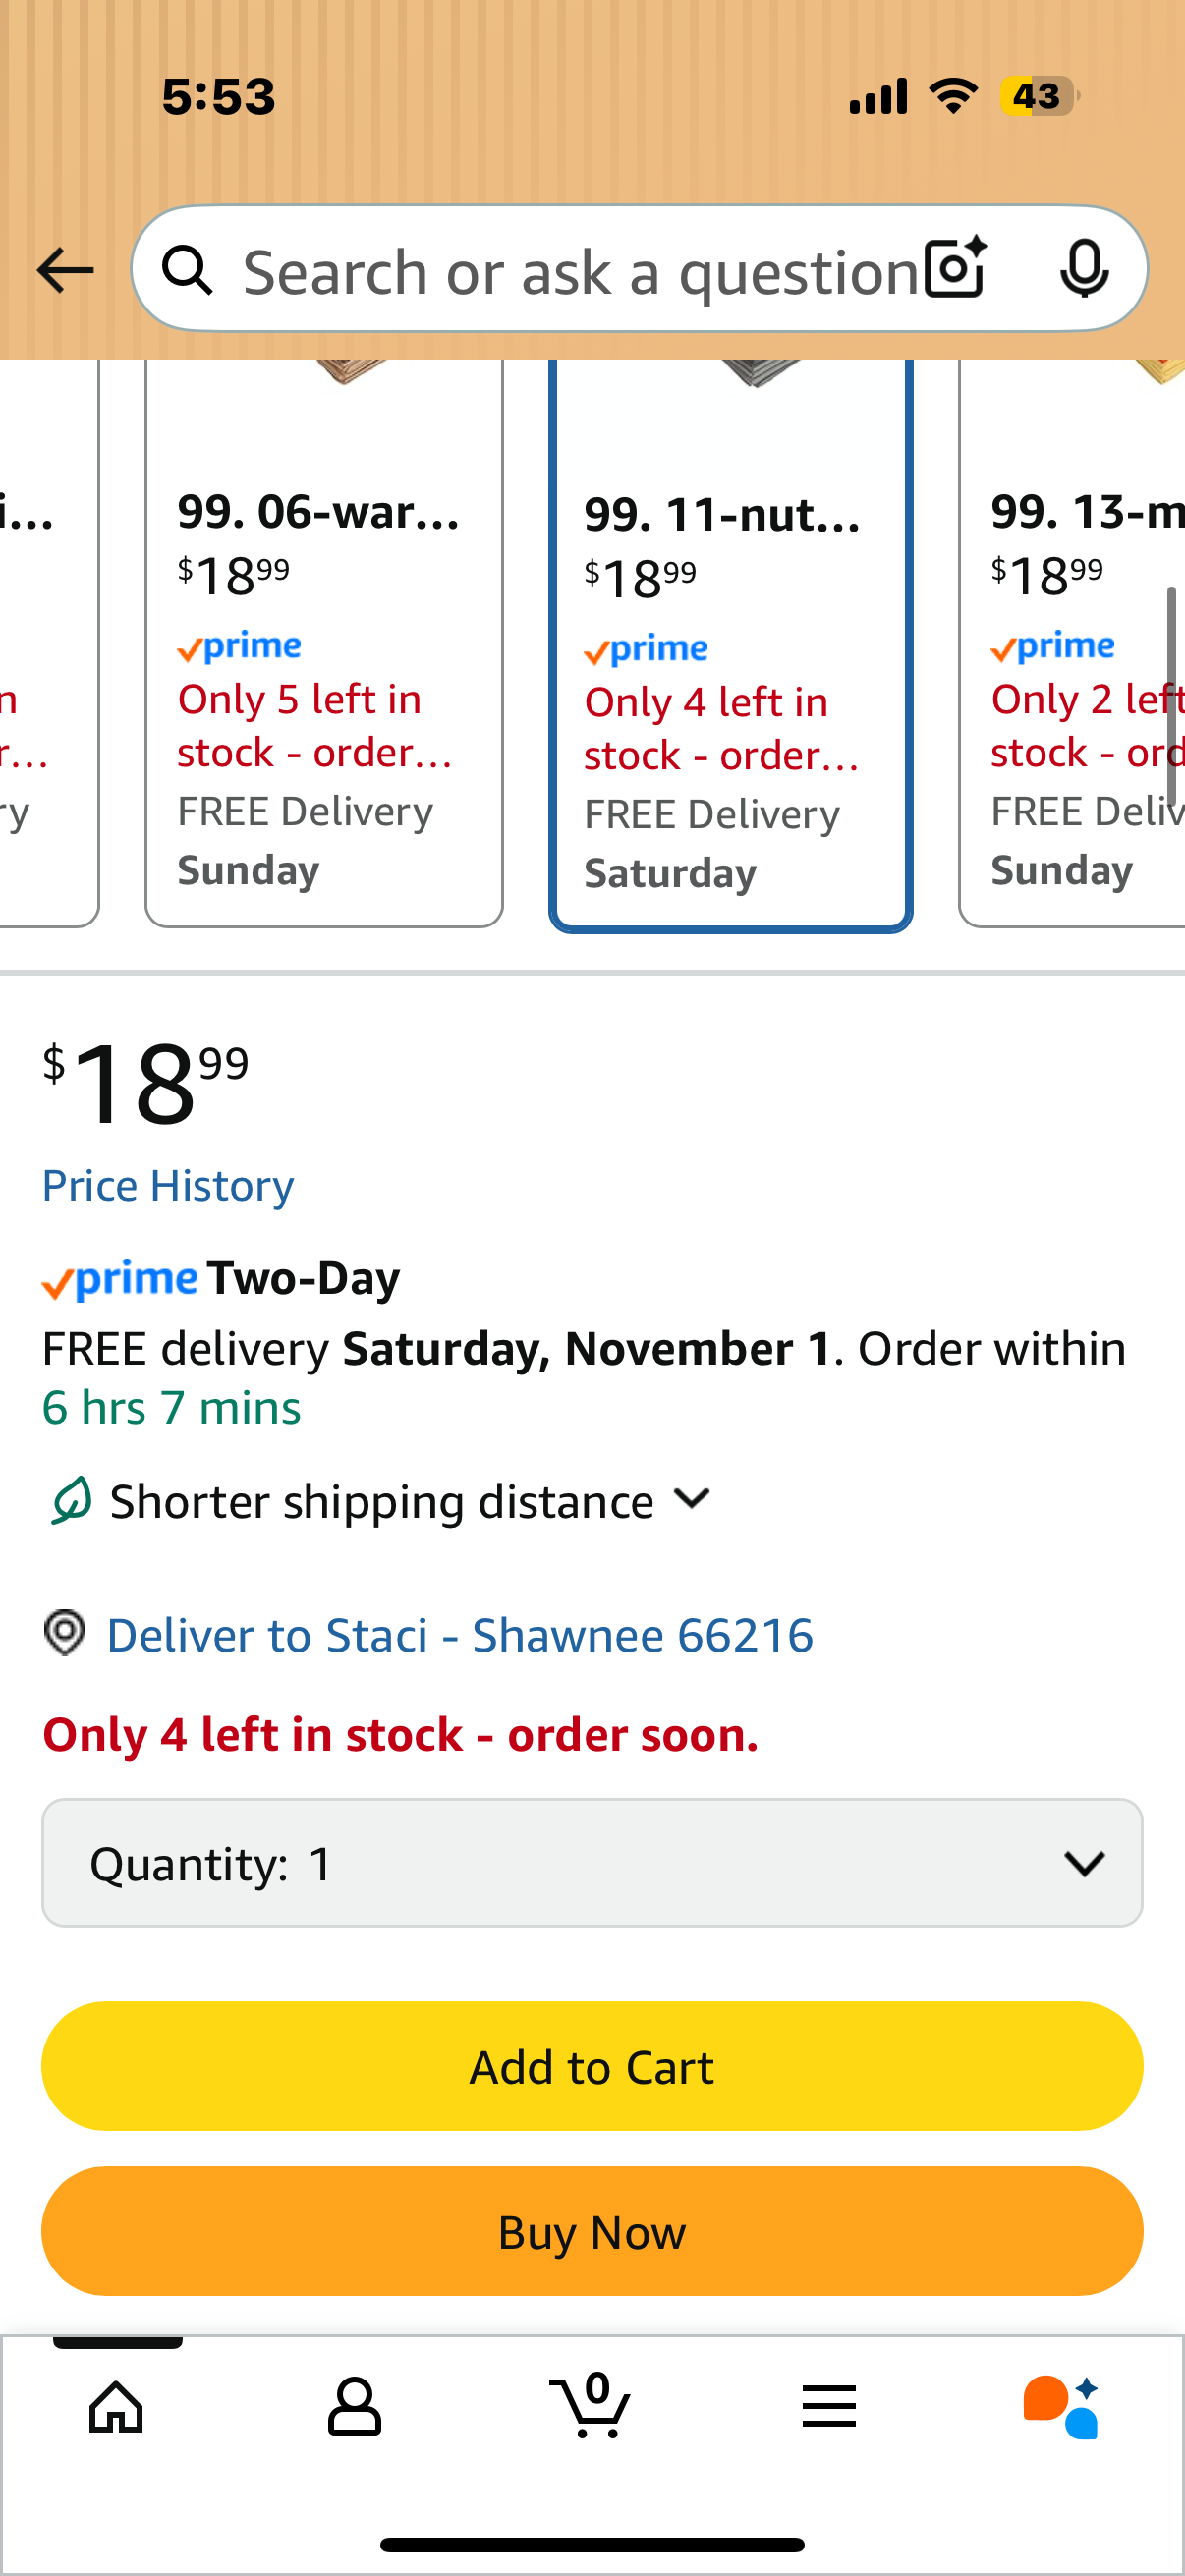Tap the microphone voice search icon
This screenshot has width=1185, height=2576.
(x=1084, y=268)
